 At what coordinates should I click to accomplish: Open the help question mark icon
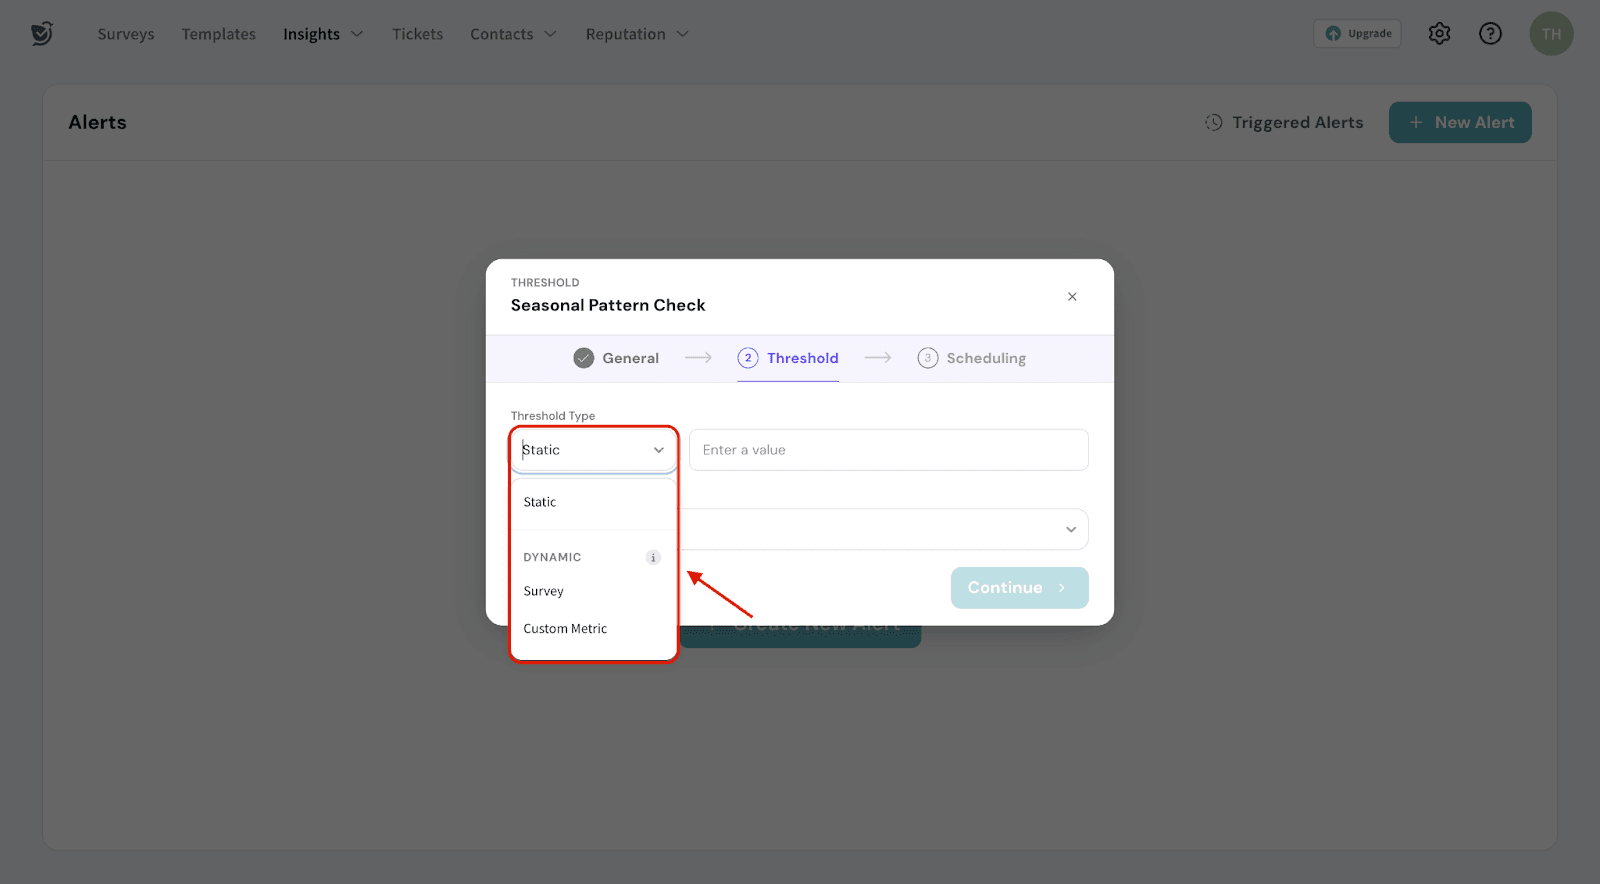(x=1490, y=34)
